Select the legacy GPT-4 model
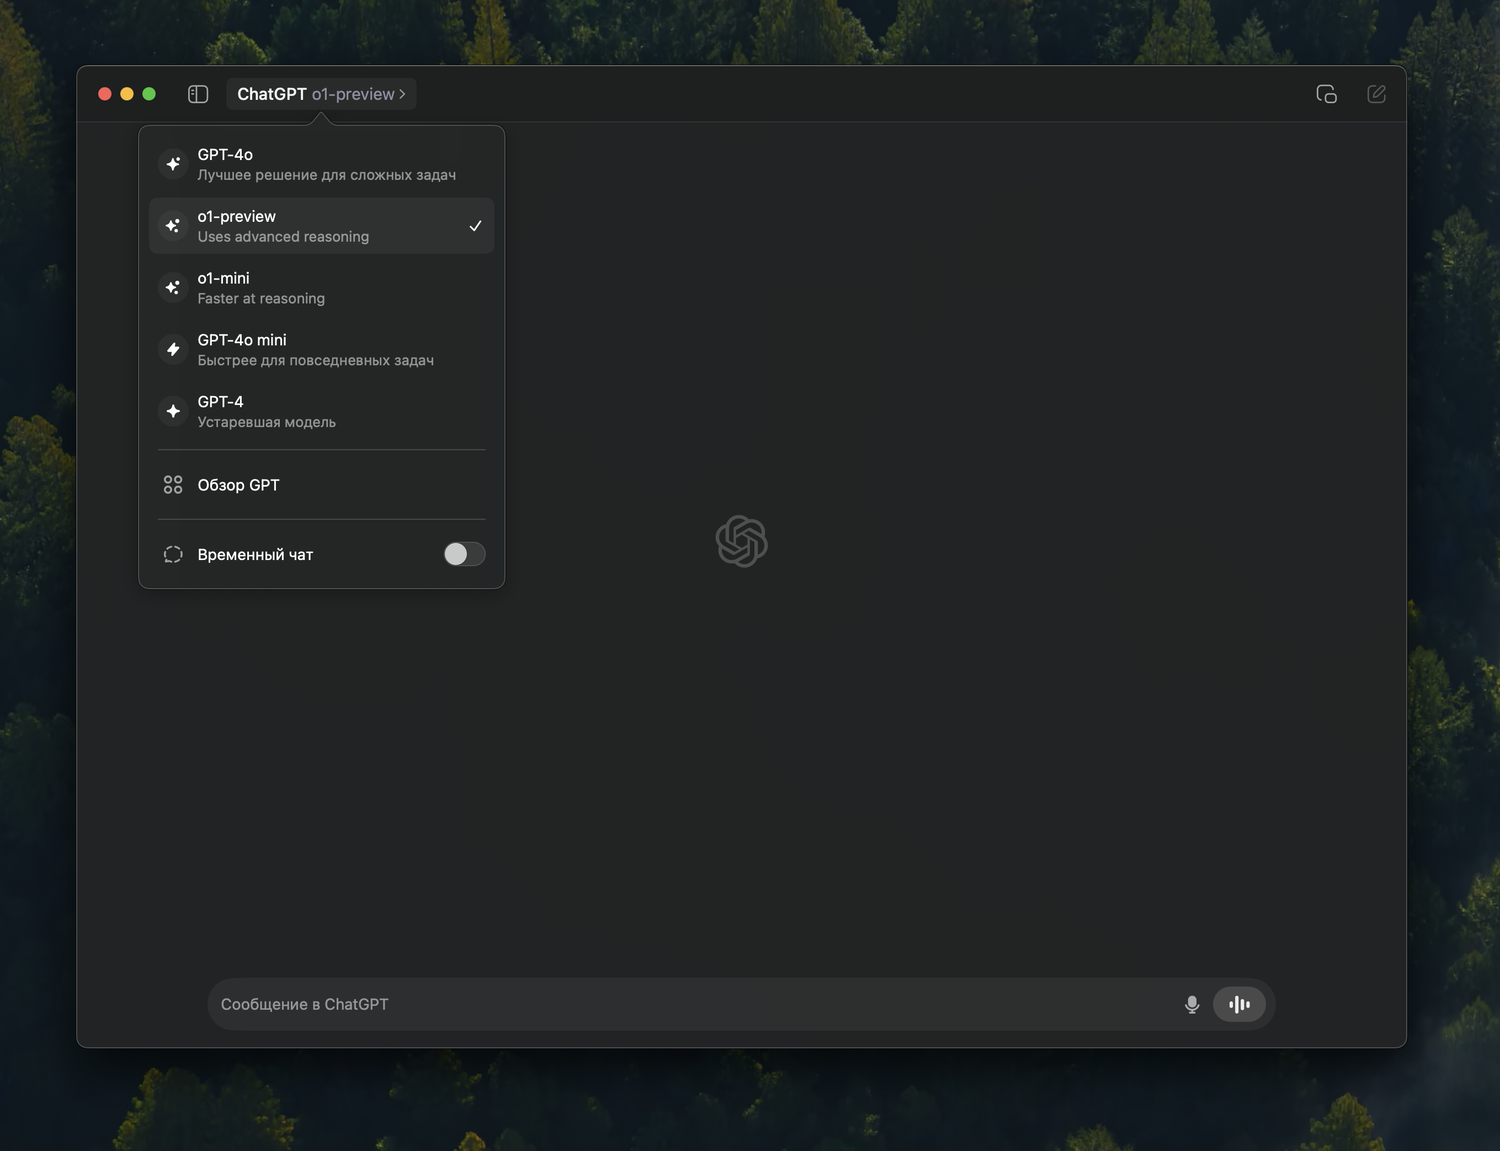 pyautogui.click(x=321, y=412)
